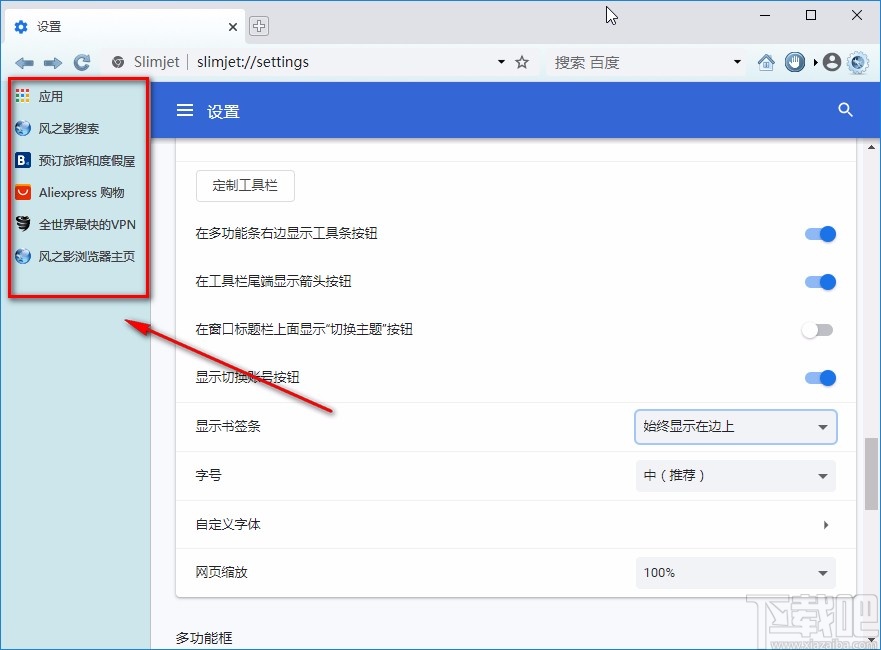This screenshot has width=881, height=650.
Task: Click the magnifier search icon in settings header
Action: [846, 111]
